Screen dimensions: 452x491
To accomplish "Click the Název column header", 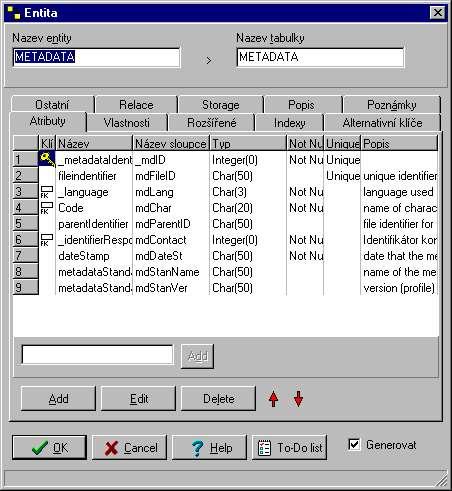I will [94, 143].
